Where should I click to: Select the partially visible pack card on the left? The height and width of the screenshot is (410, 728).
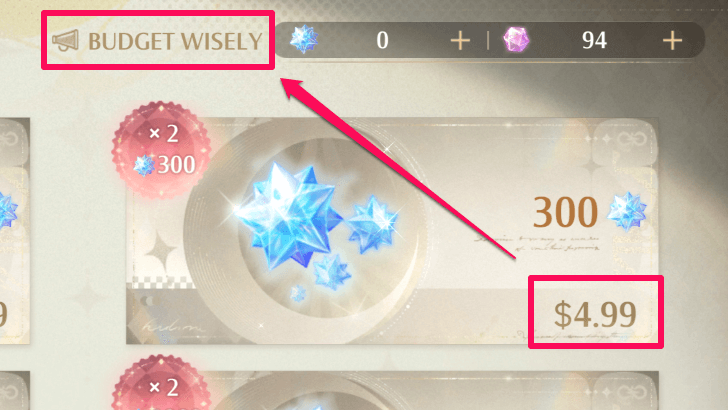15,231
